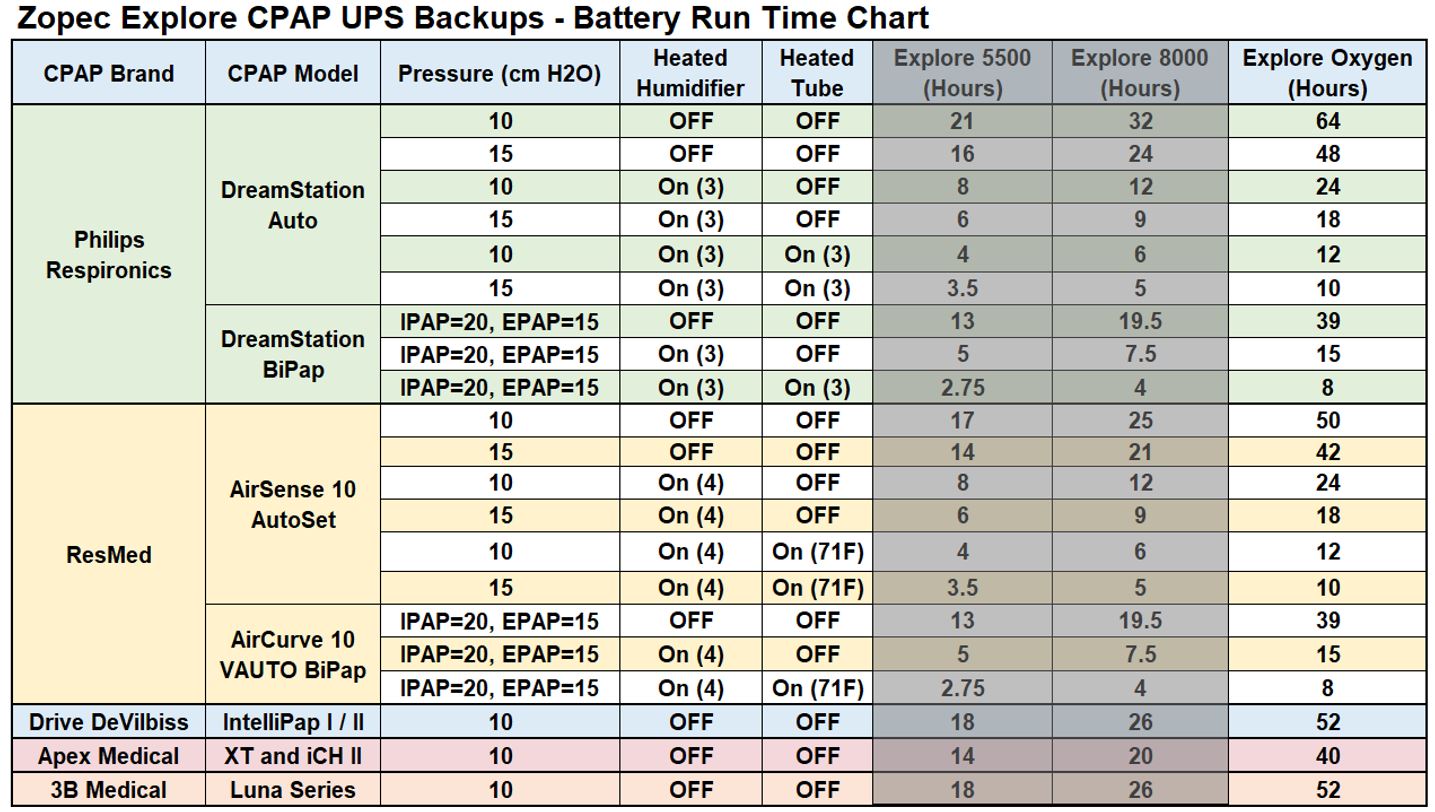This screenshot has width=1435, height=812.
Task: Select the Explore Oxygen (Hours) header
Action: [x=1327, y=73]
